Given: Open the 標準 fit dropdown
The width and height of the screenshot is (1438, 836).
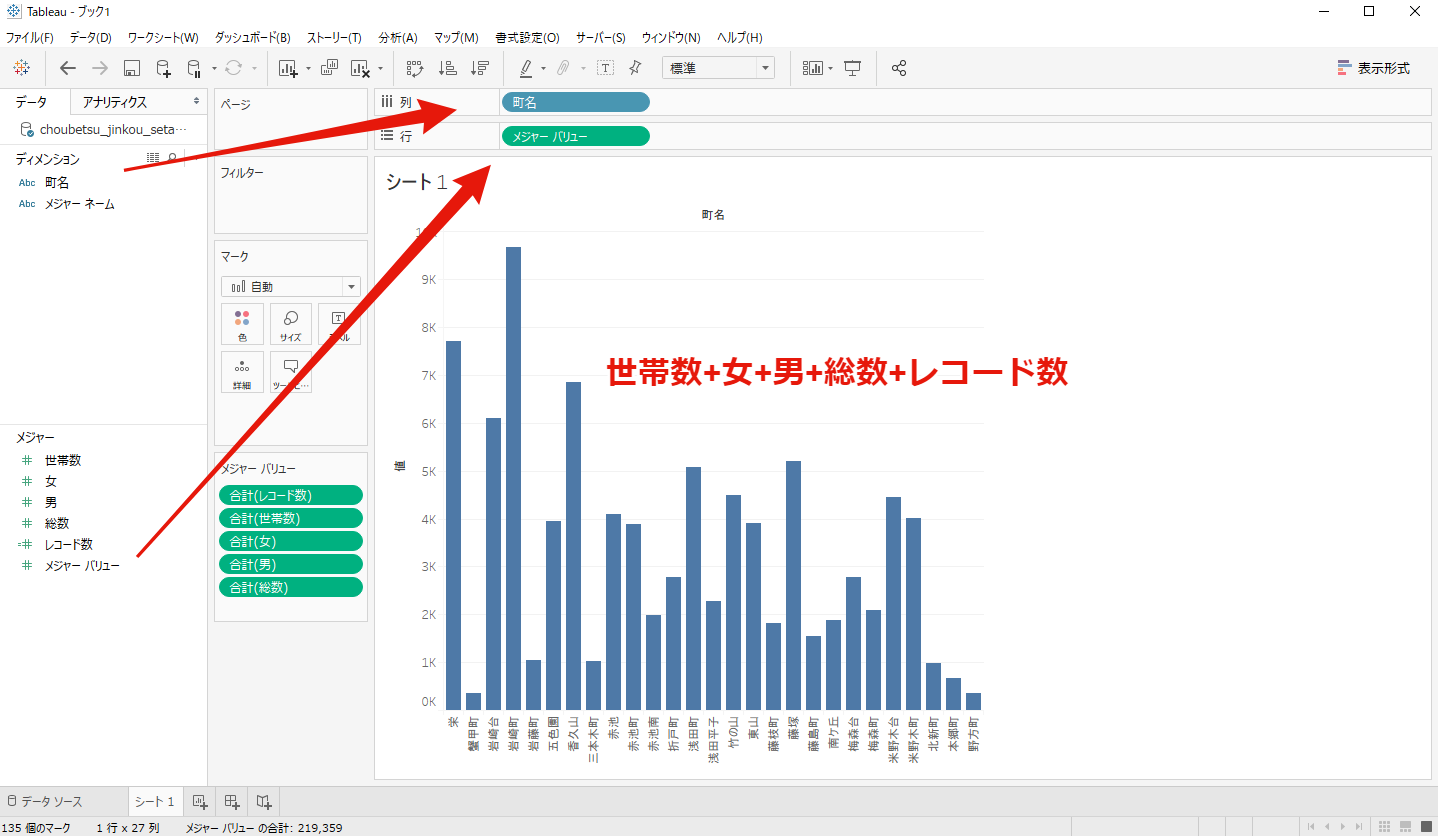Looking at the screenshot, I should [718, 68].
